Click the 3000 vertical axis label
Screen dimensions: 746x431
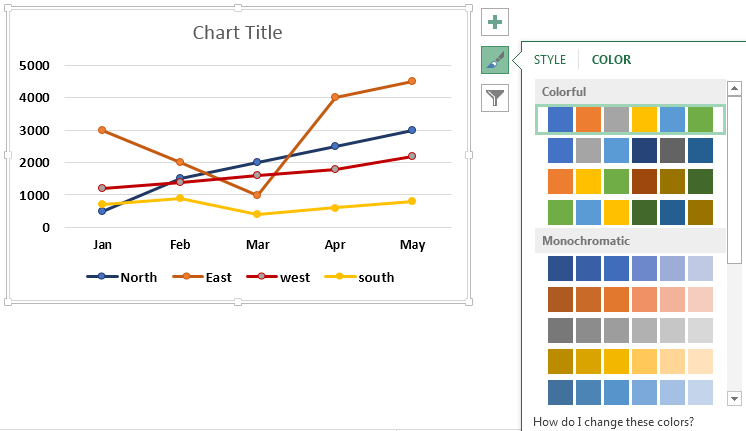[x=34, y=130]
